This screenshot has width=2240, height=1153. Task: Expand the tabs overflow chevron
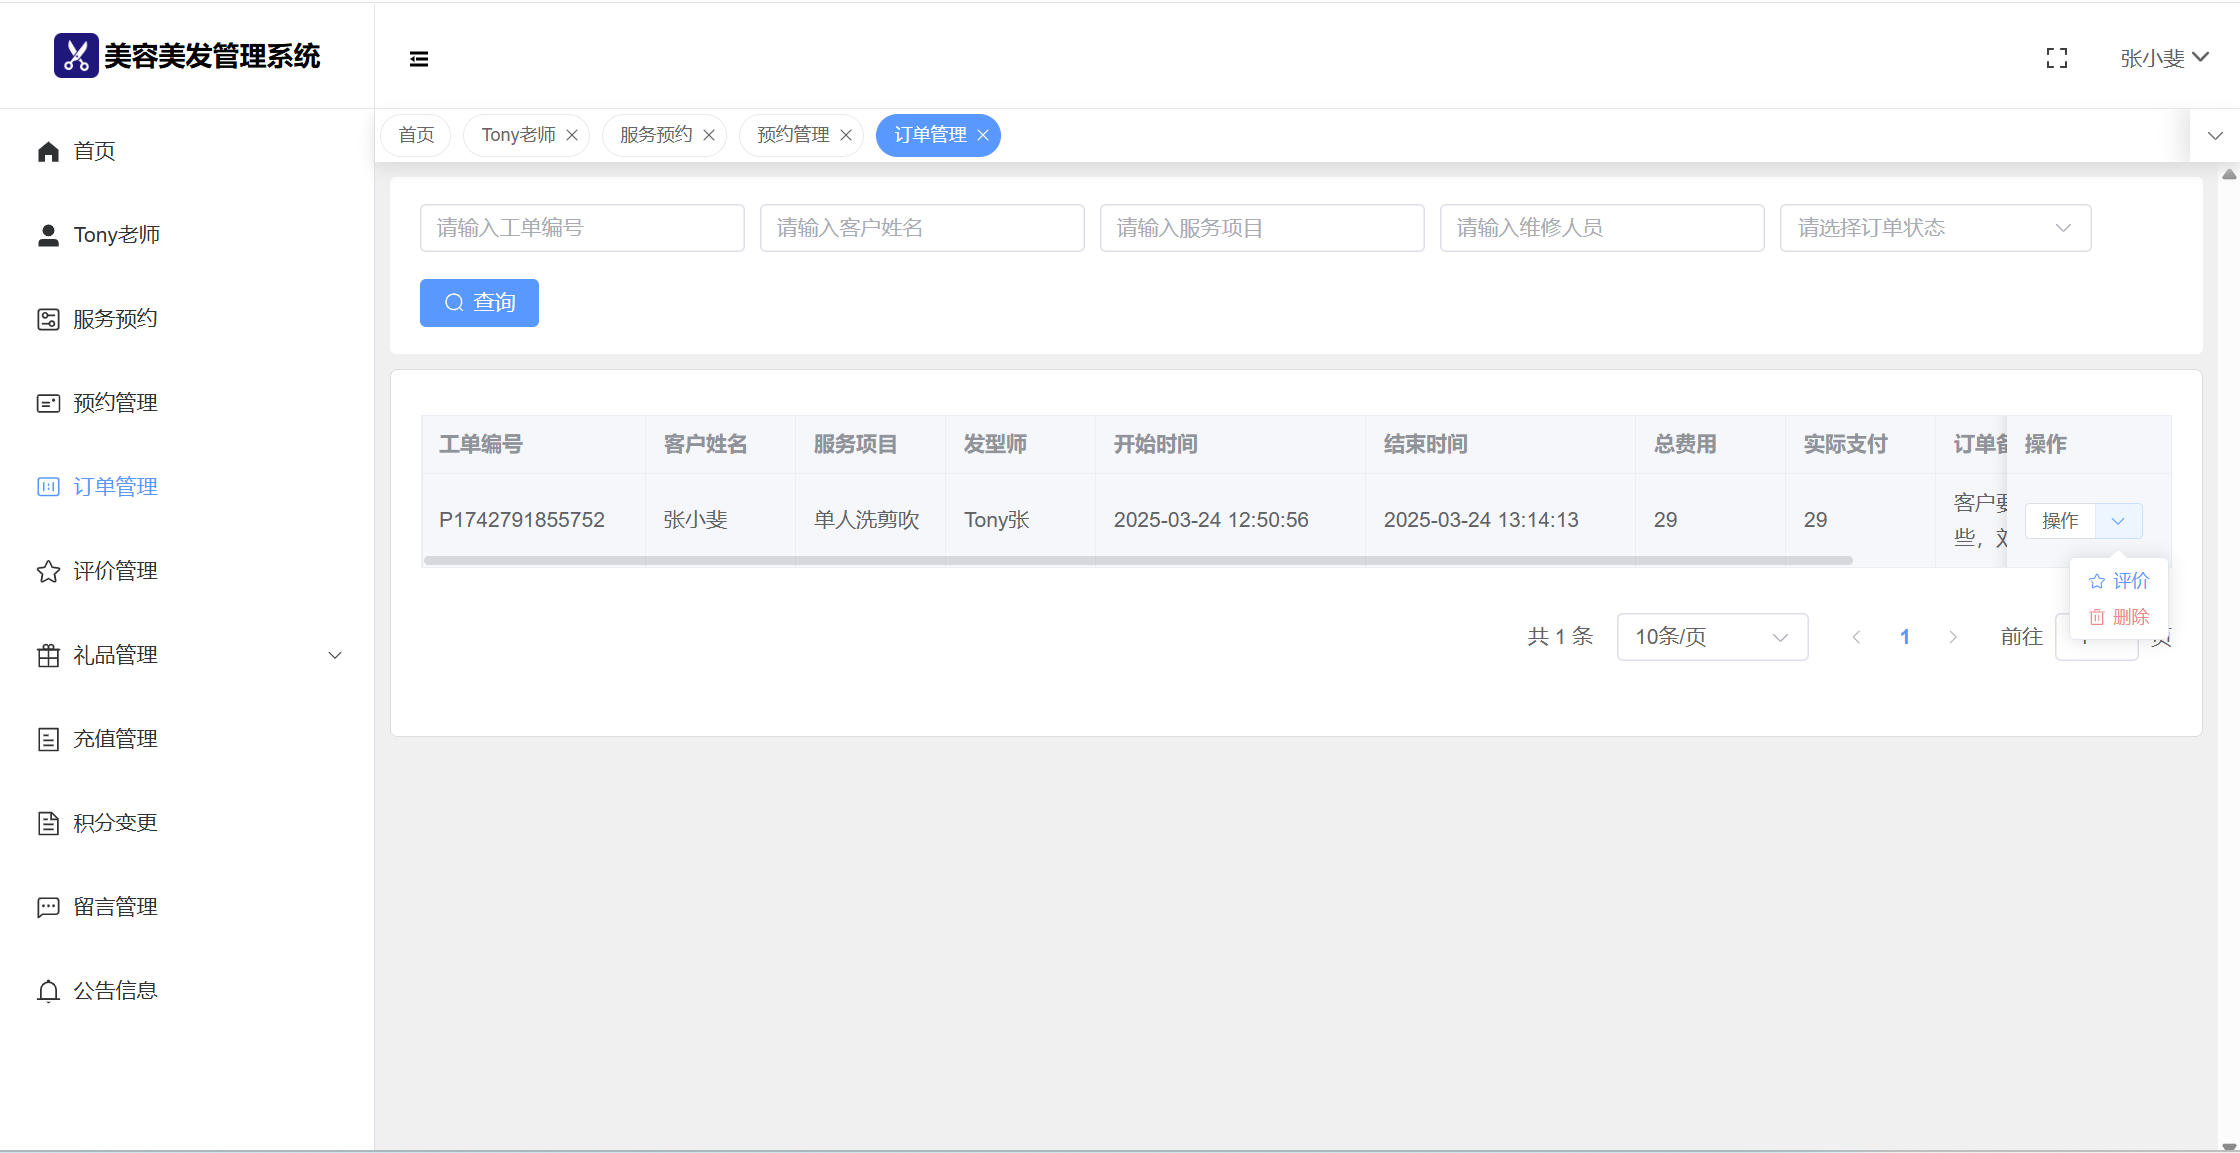pyautogui.click(x=2215, y=136)
